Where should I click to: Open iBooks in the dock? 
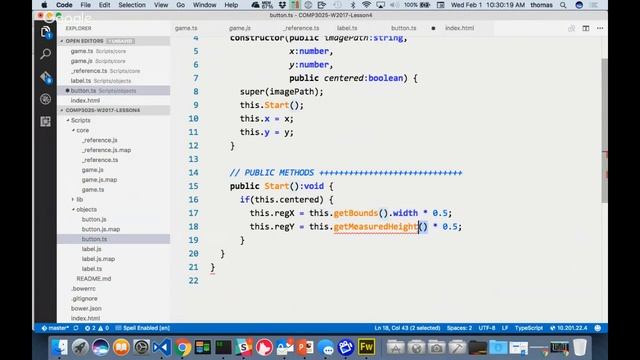[x=121, y=347]
